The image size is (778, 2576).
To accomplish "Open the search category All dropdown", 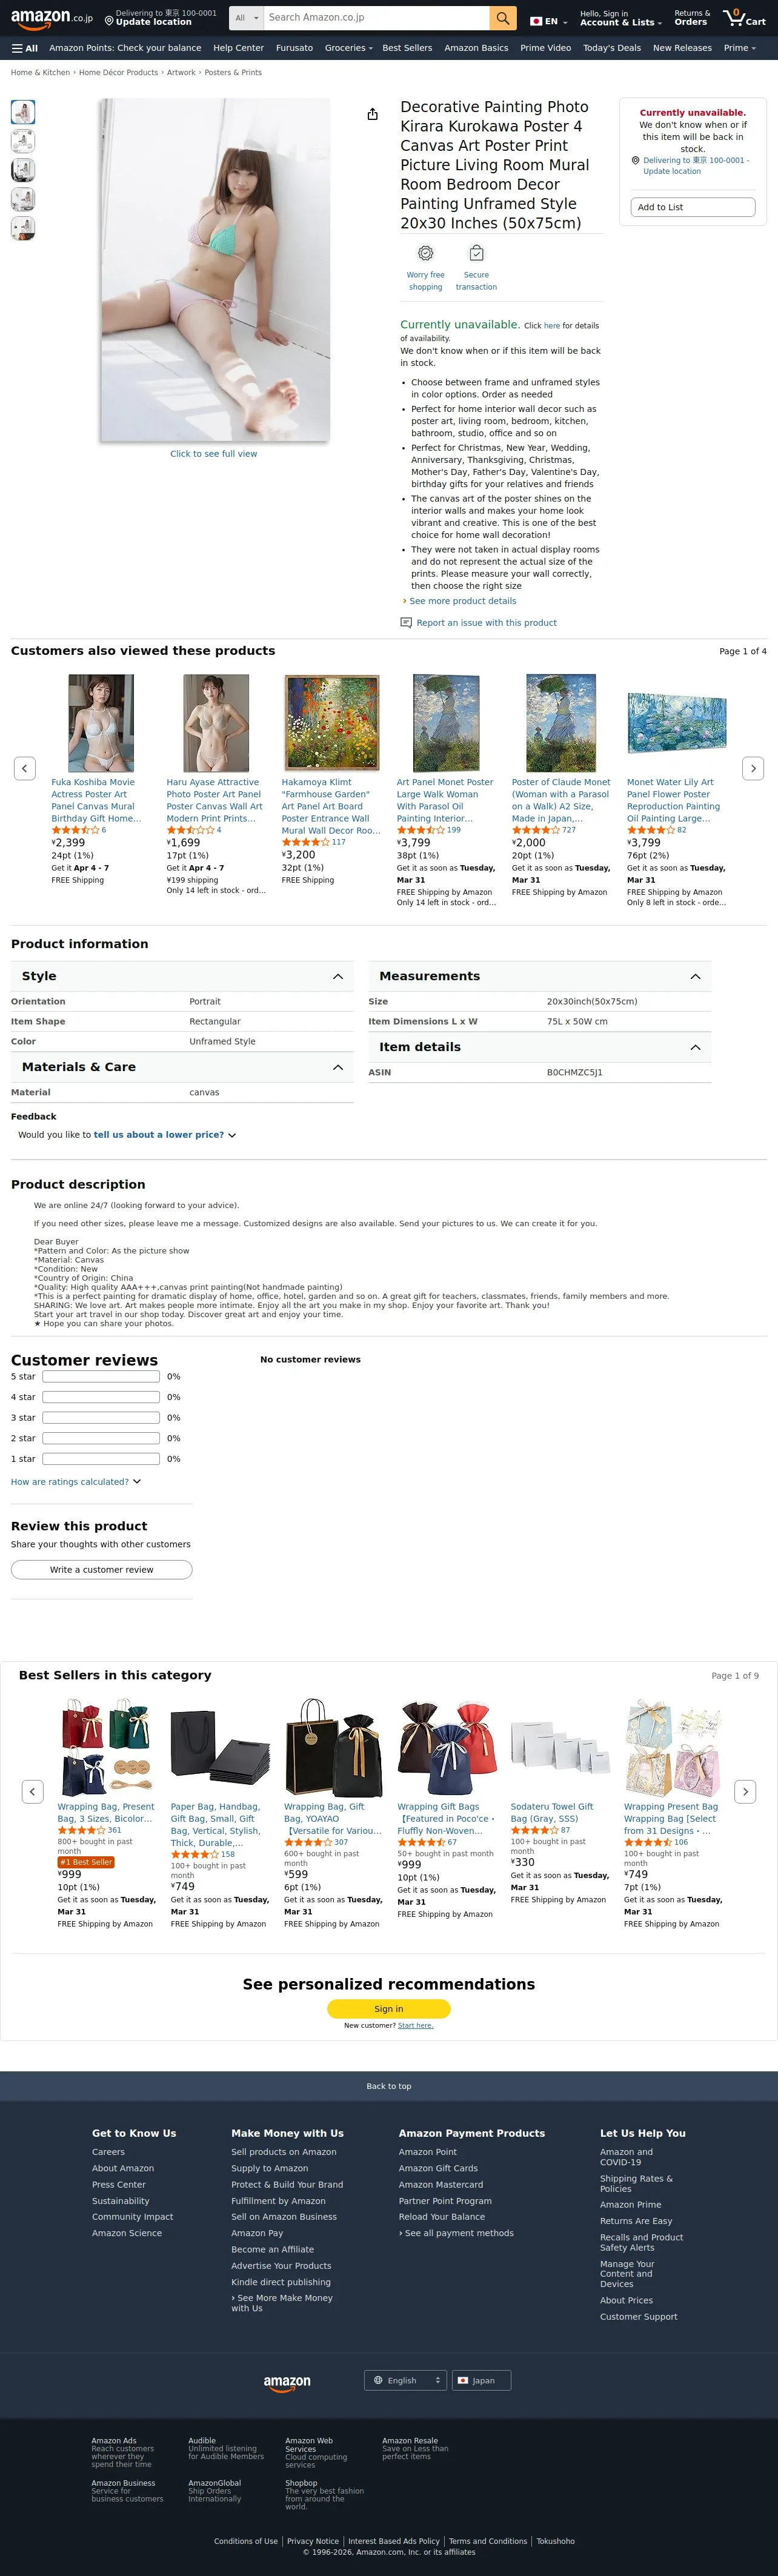I will (x=246, y=18).
